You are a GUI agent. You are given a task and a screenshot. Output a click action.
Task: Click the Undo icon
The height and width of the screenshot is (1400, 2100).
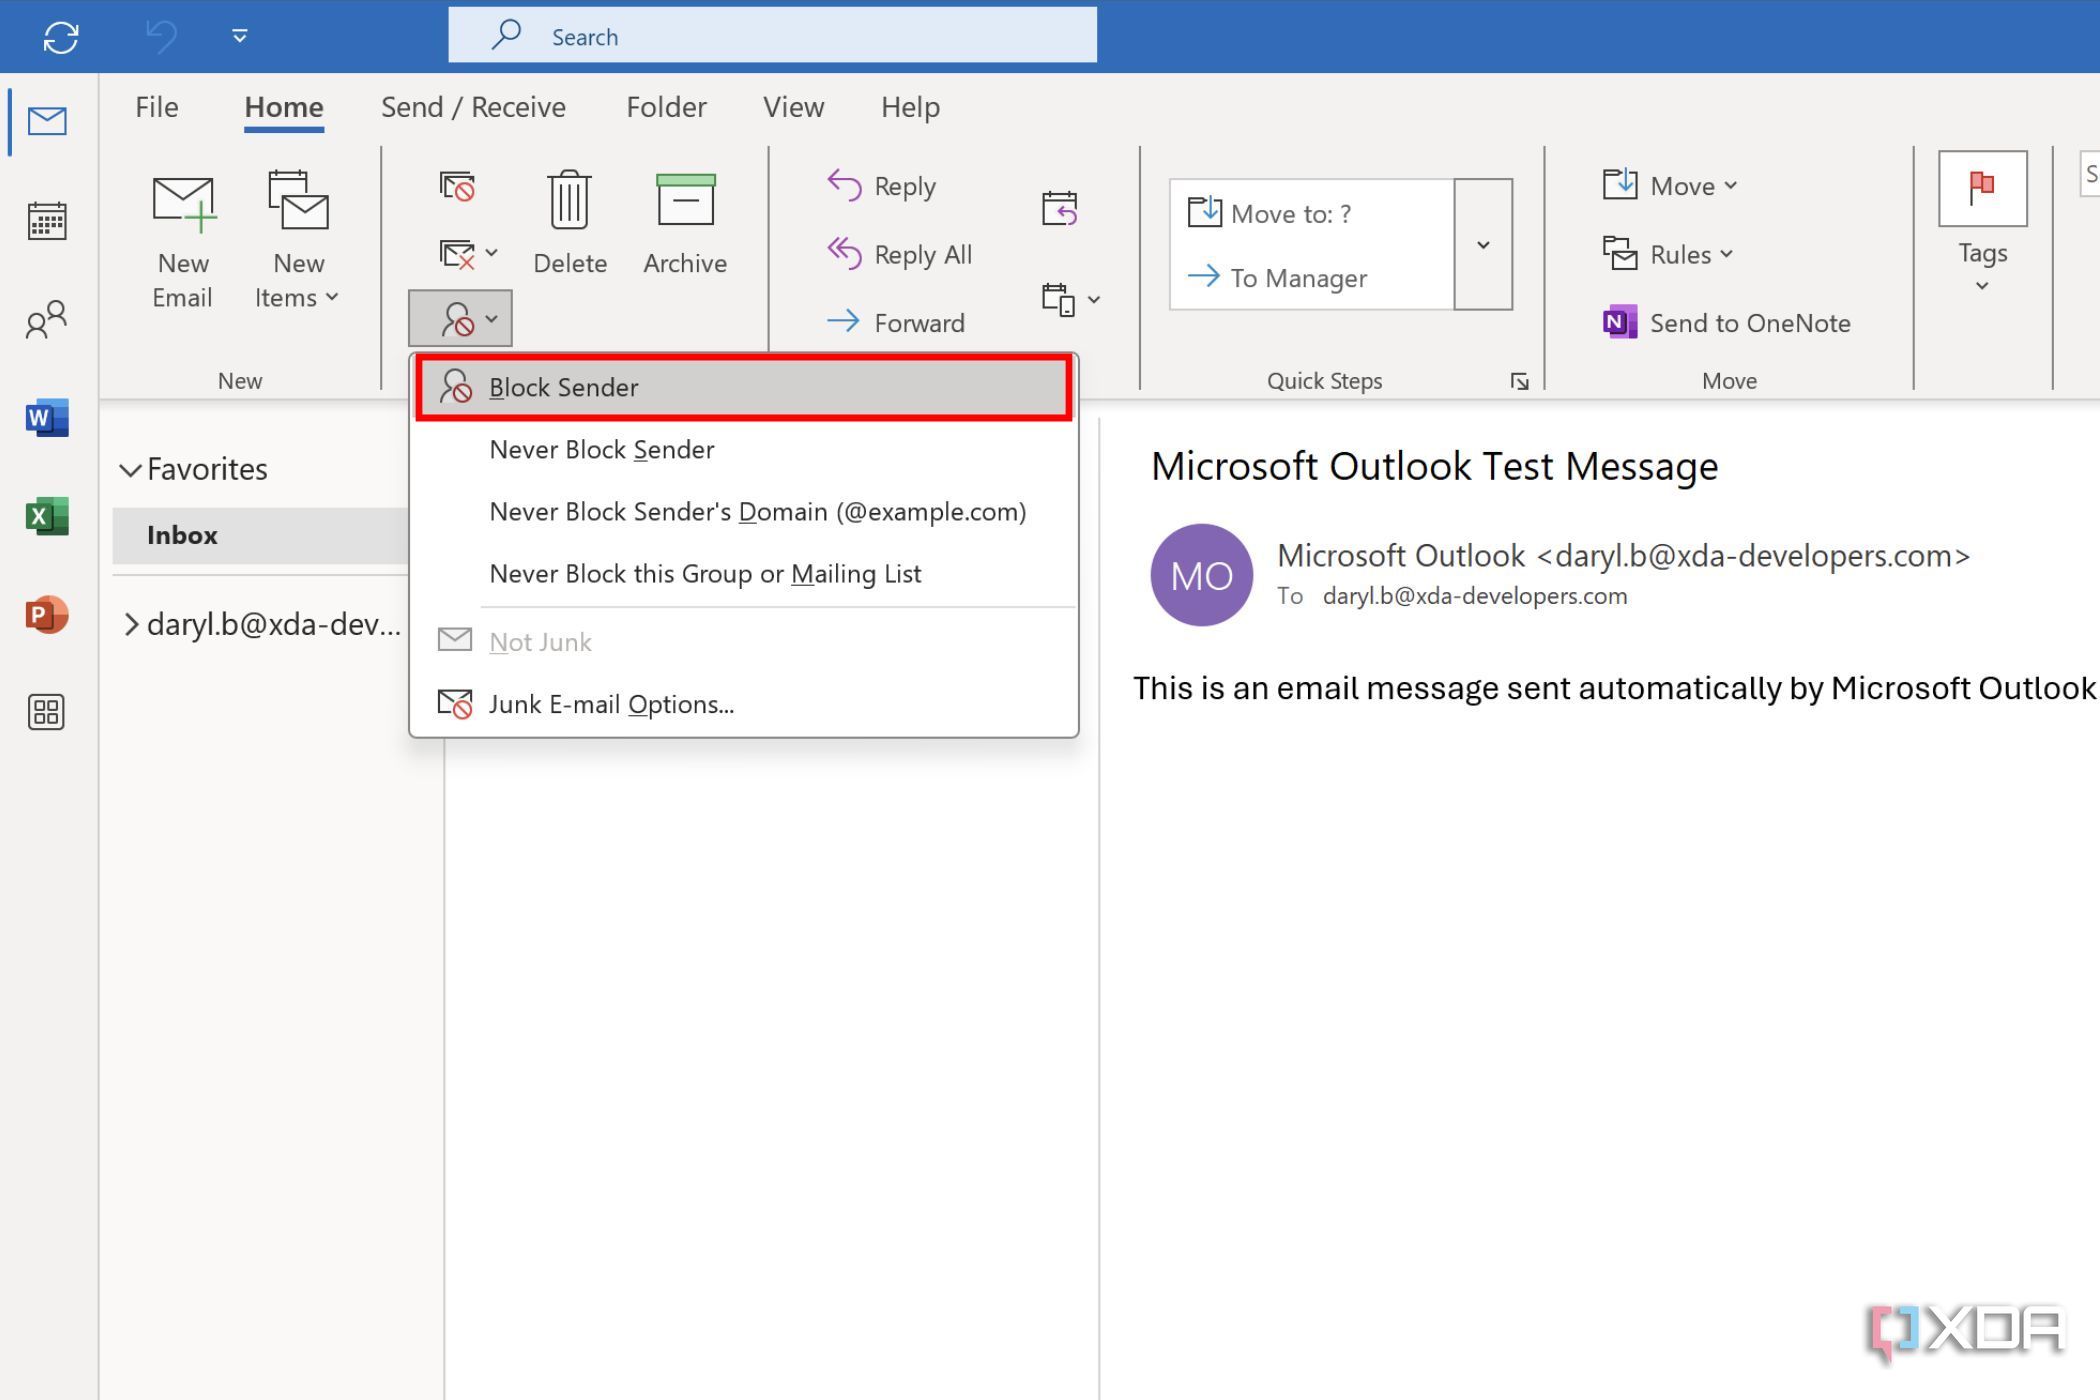pos(158,36)
